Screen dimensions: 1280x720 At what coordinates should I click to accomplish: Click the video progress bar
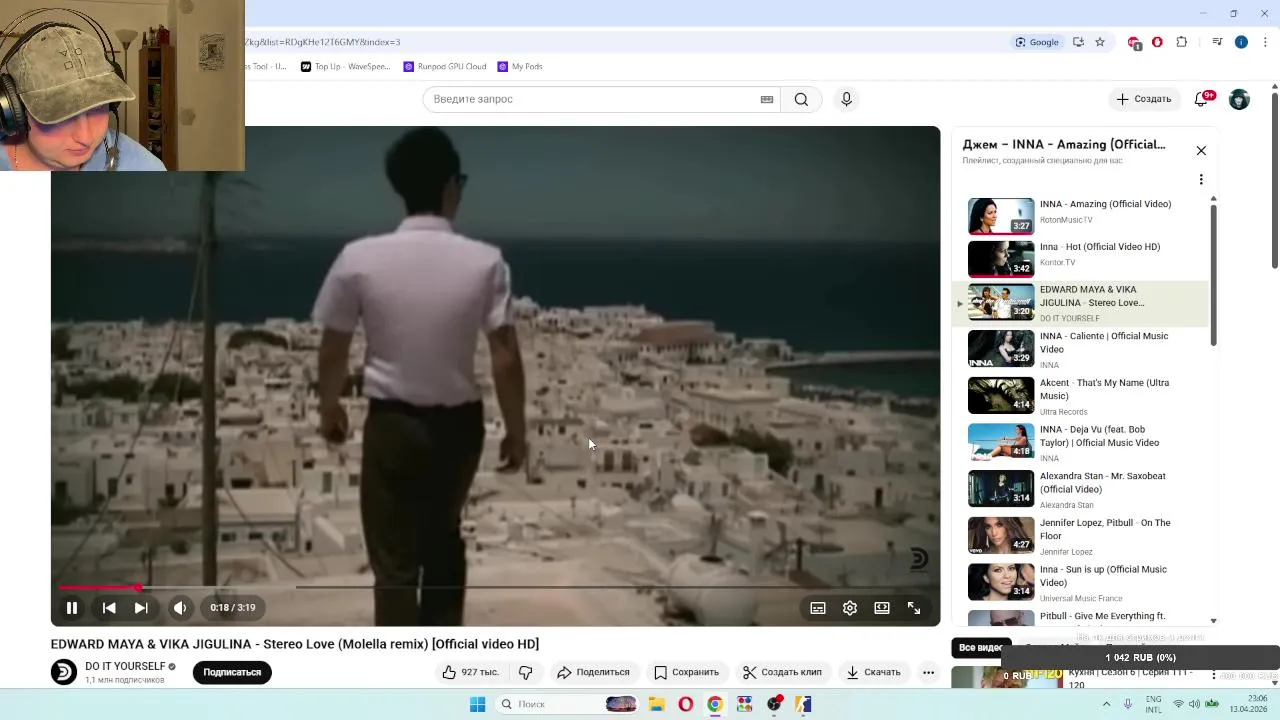pos(495,587)
